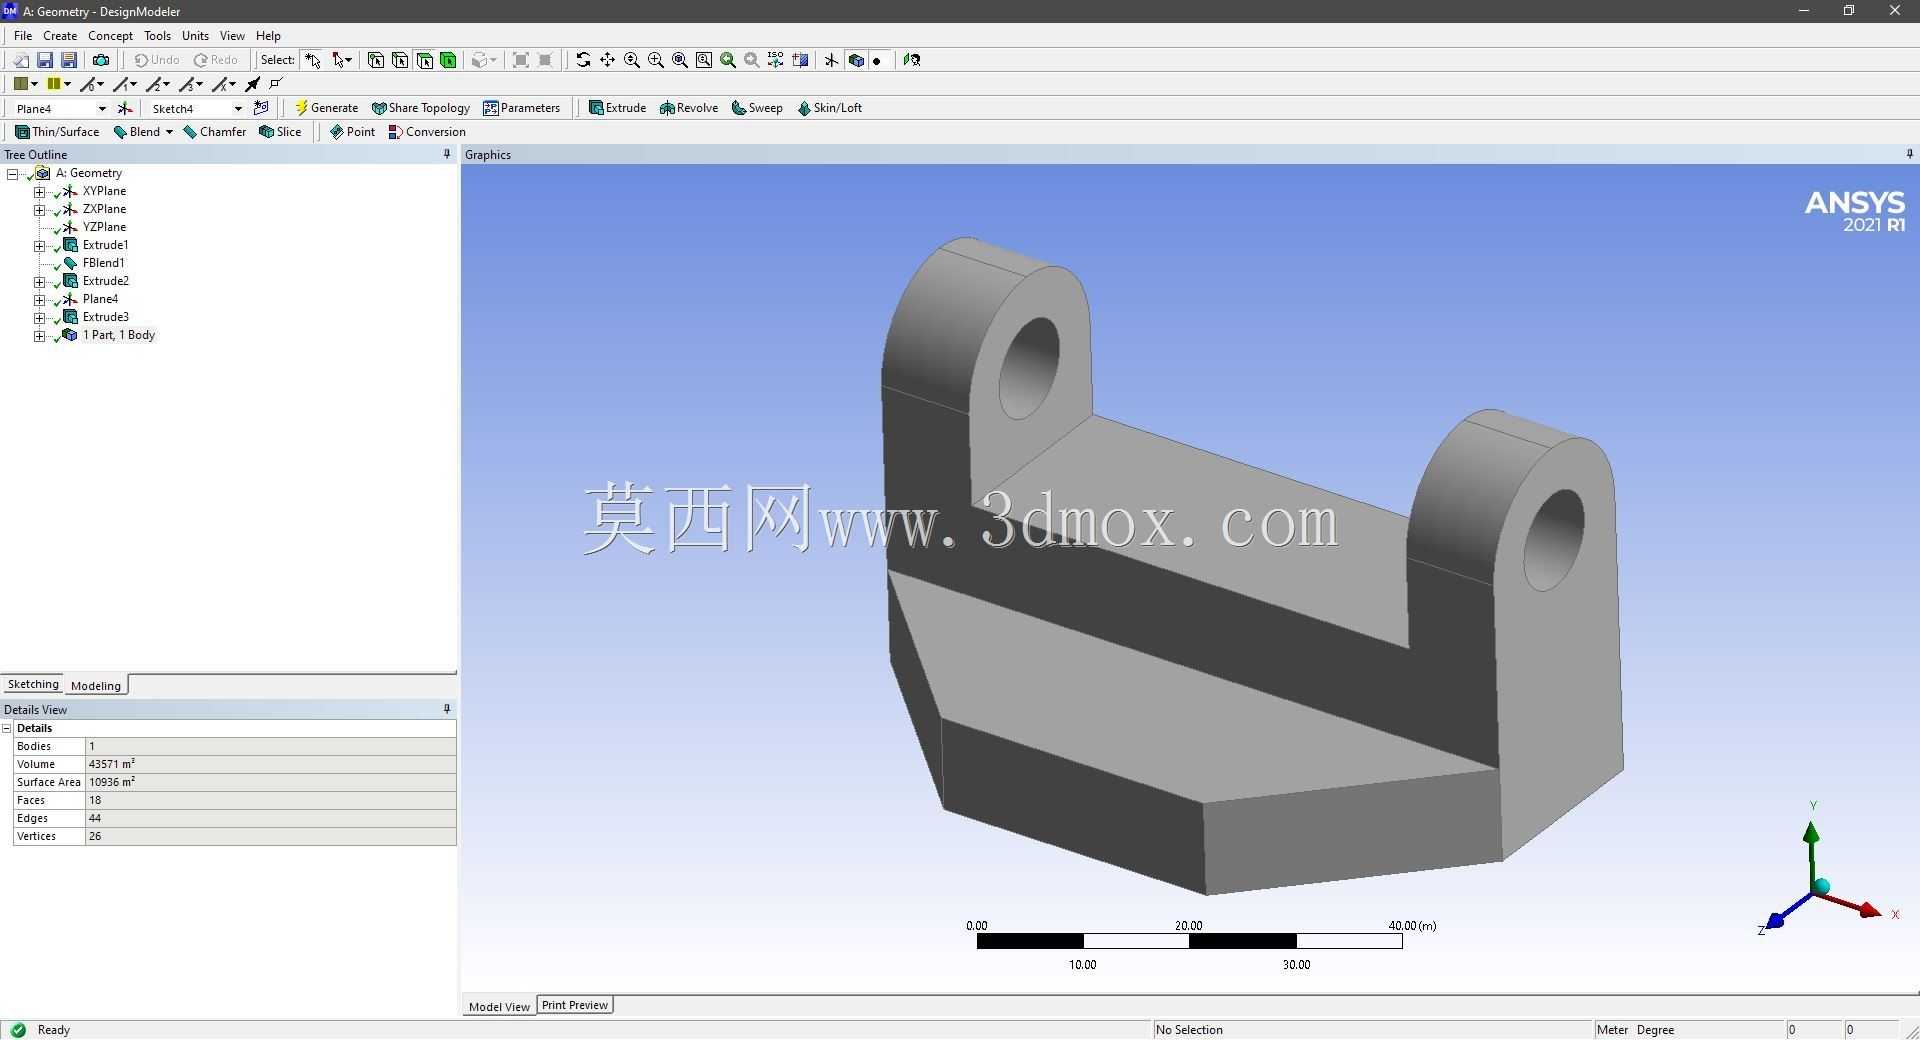
Task: Expand the Extrude3 tree node
Action: pyautogui.click(x=39, y=317)
